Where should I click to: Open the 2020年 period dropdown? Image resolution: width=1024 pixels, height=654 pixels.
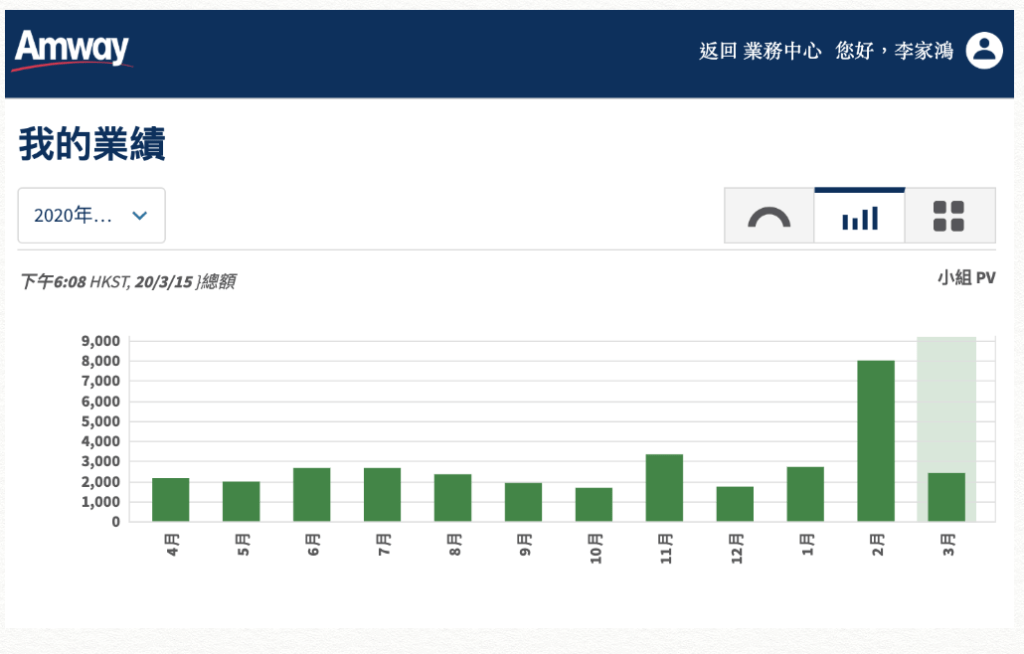[91, 215]
